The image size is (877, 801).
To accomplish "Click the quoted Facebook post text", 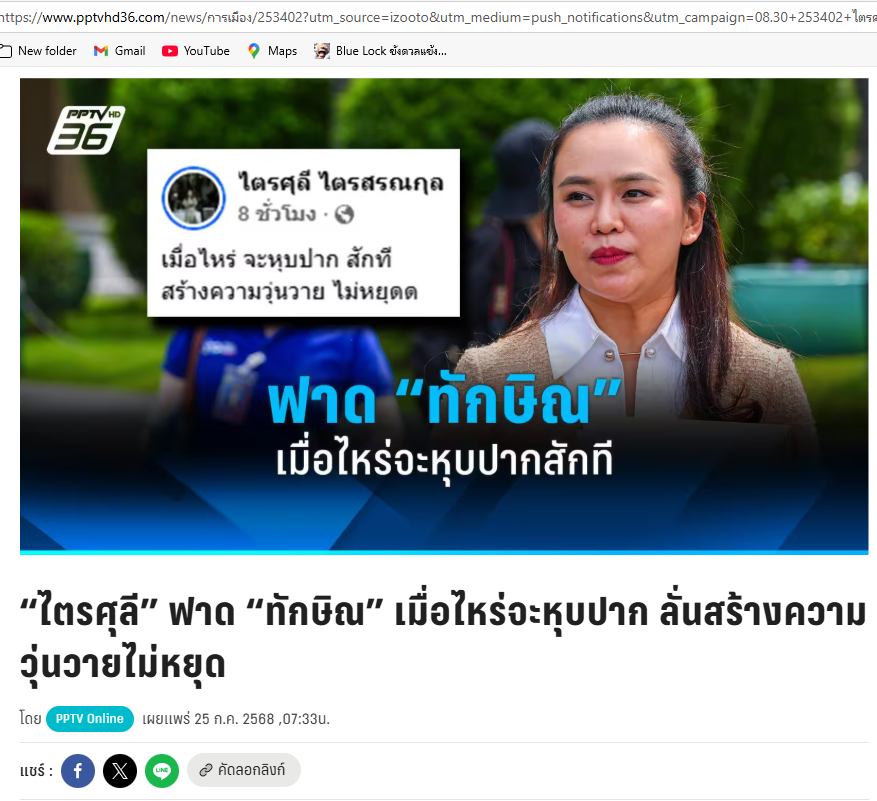I will [290, 276].
